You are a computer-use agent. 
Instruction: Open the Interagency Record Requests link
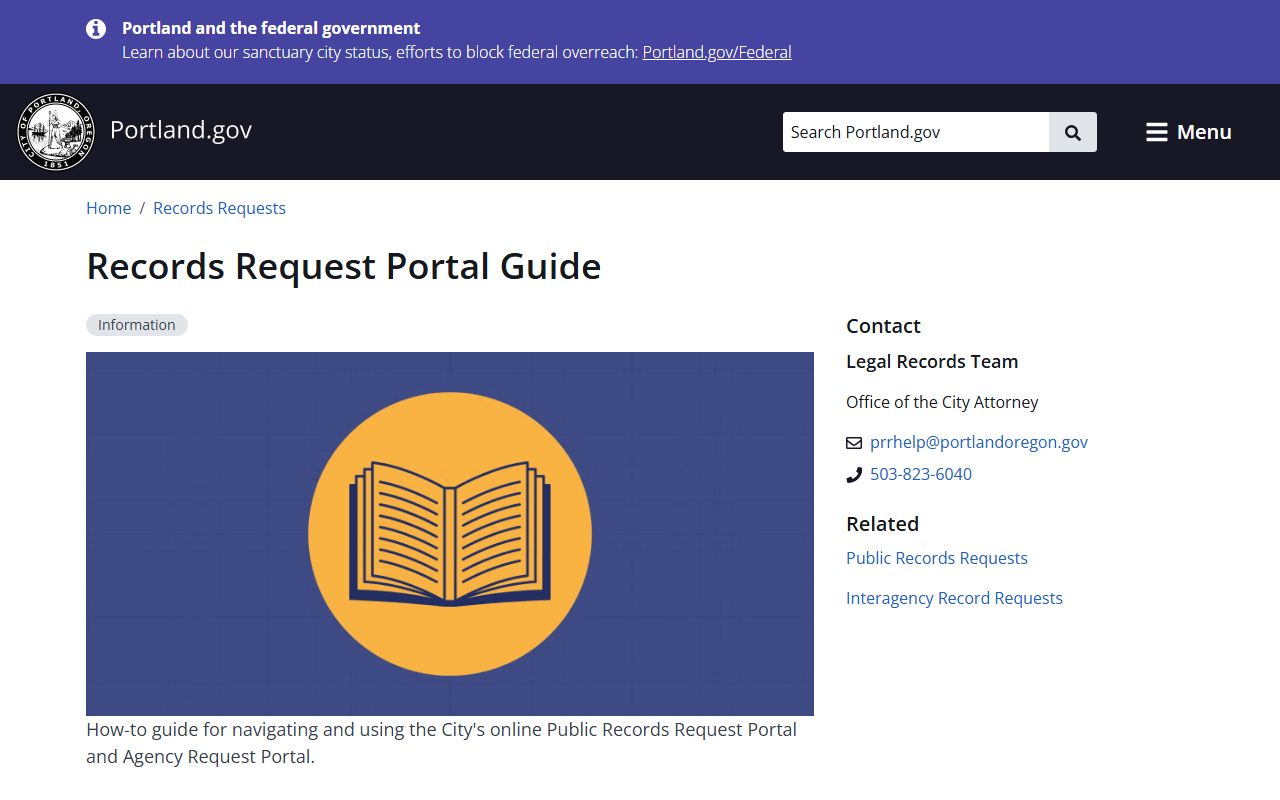point(954,598)
